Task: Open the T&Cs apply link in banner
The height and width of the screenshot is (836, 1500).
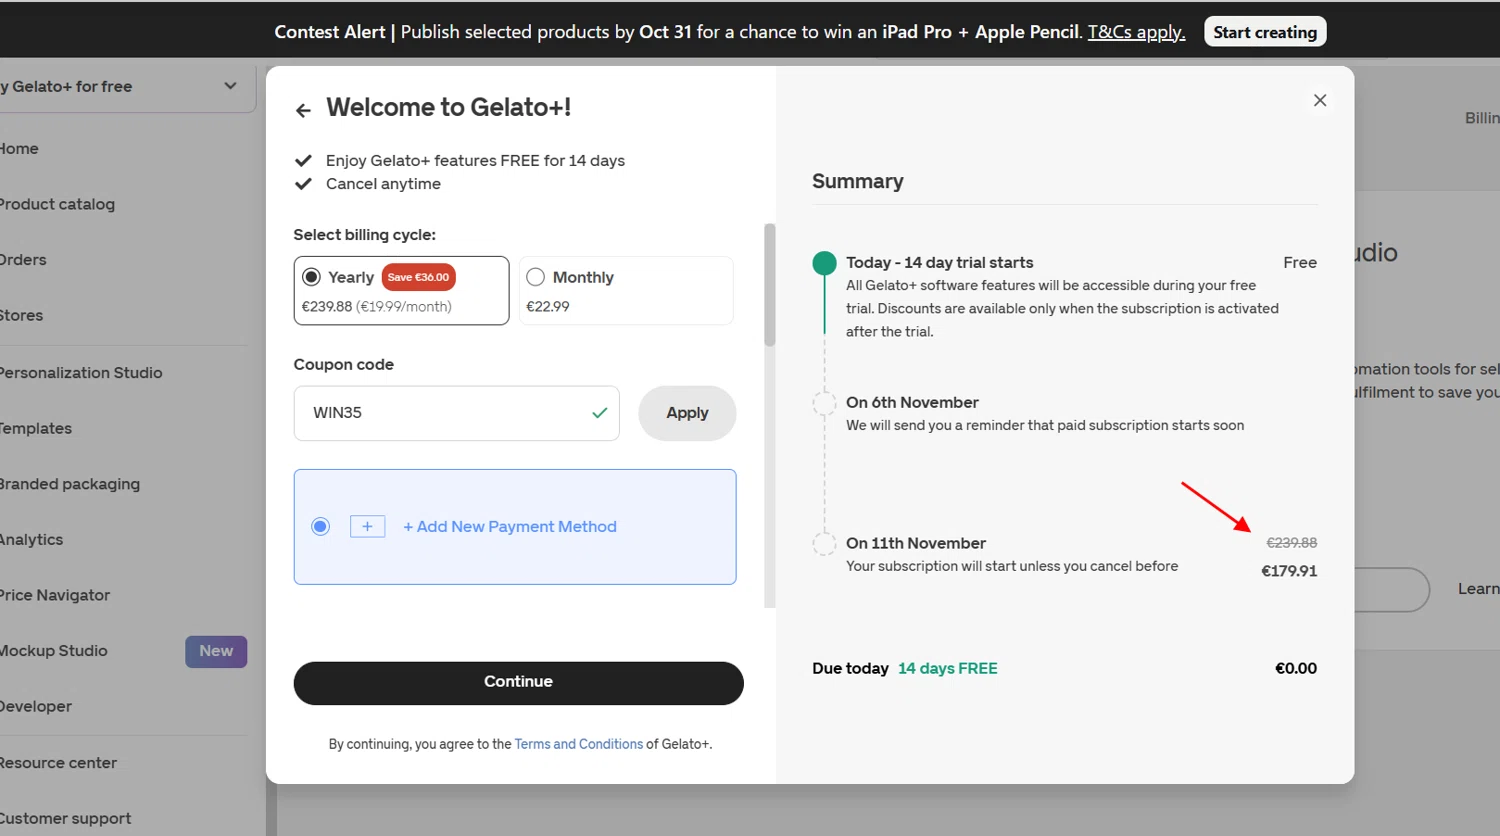Action: 1136,32
